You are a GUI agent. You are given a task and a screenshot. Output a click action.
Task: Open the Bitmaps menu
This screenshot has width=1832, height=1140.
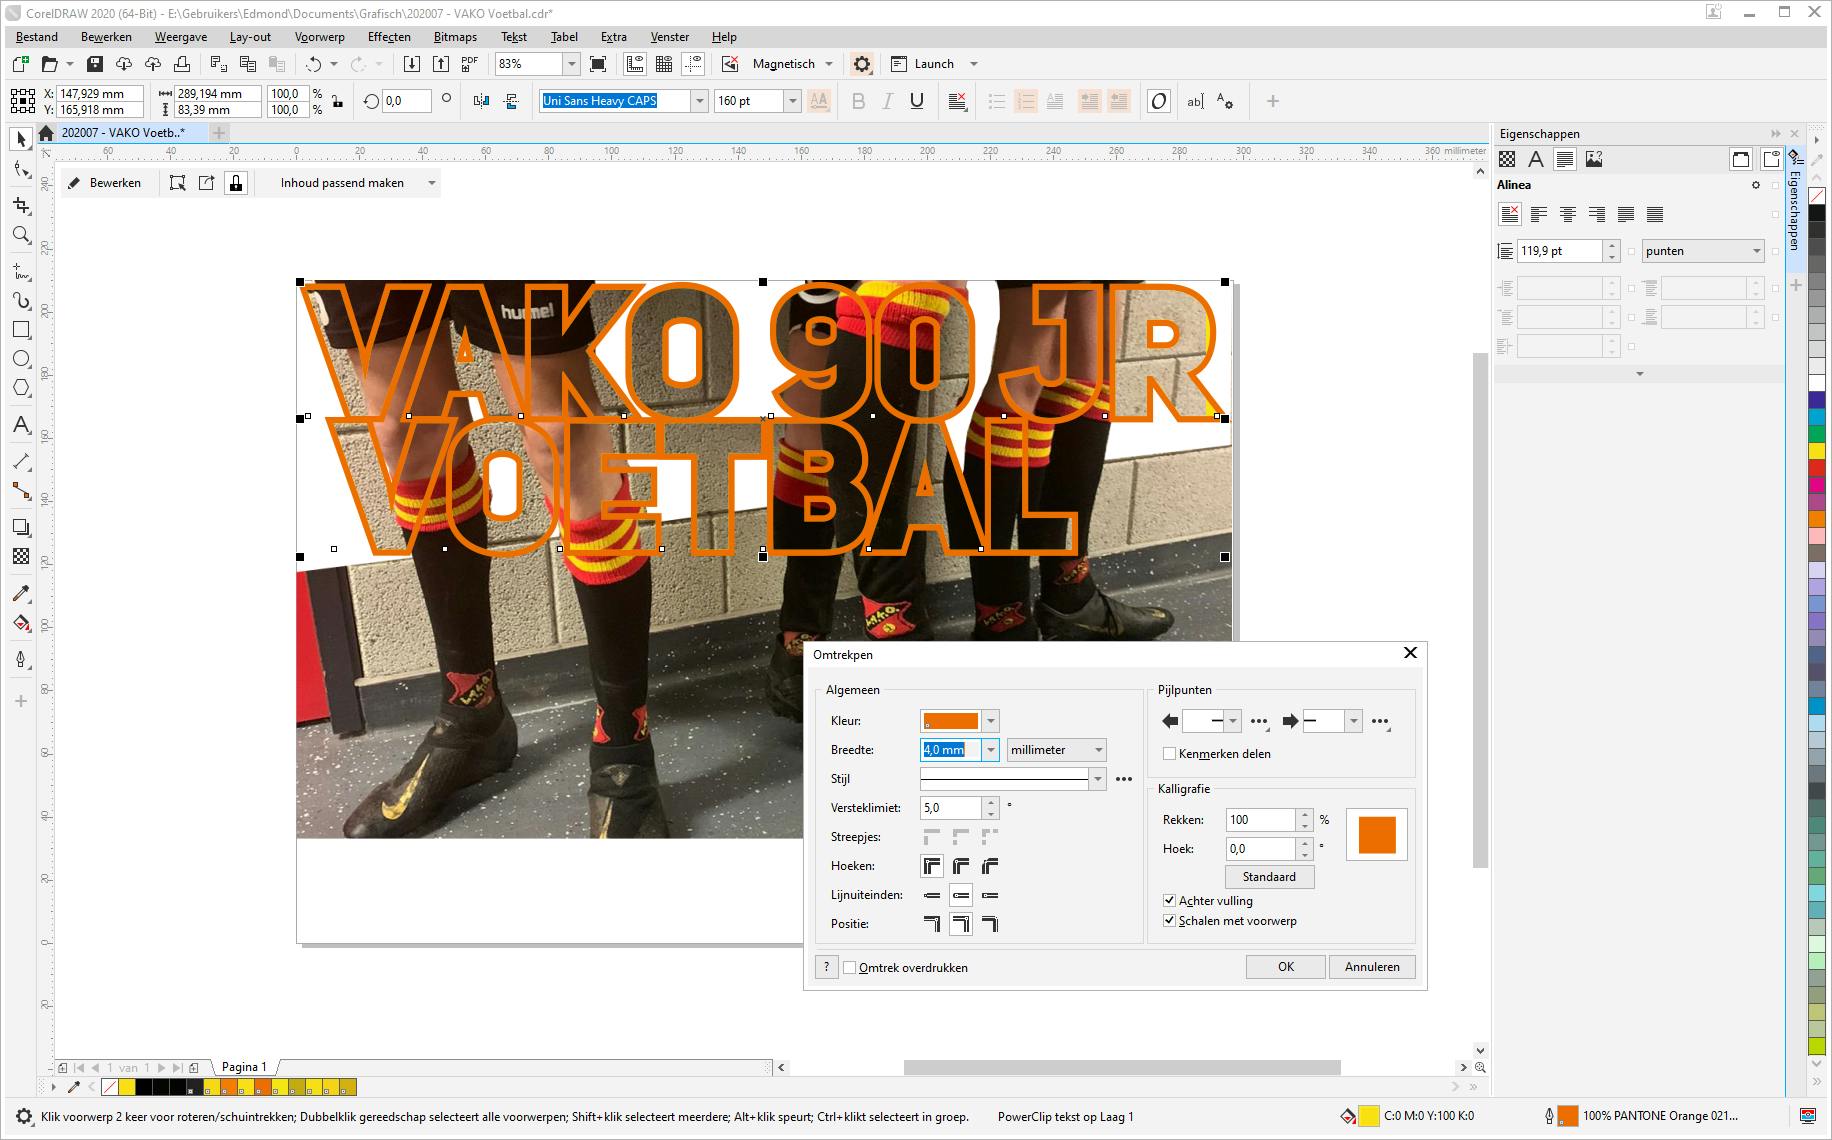[455, 37]
